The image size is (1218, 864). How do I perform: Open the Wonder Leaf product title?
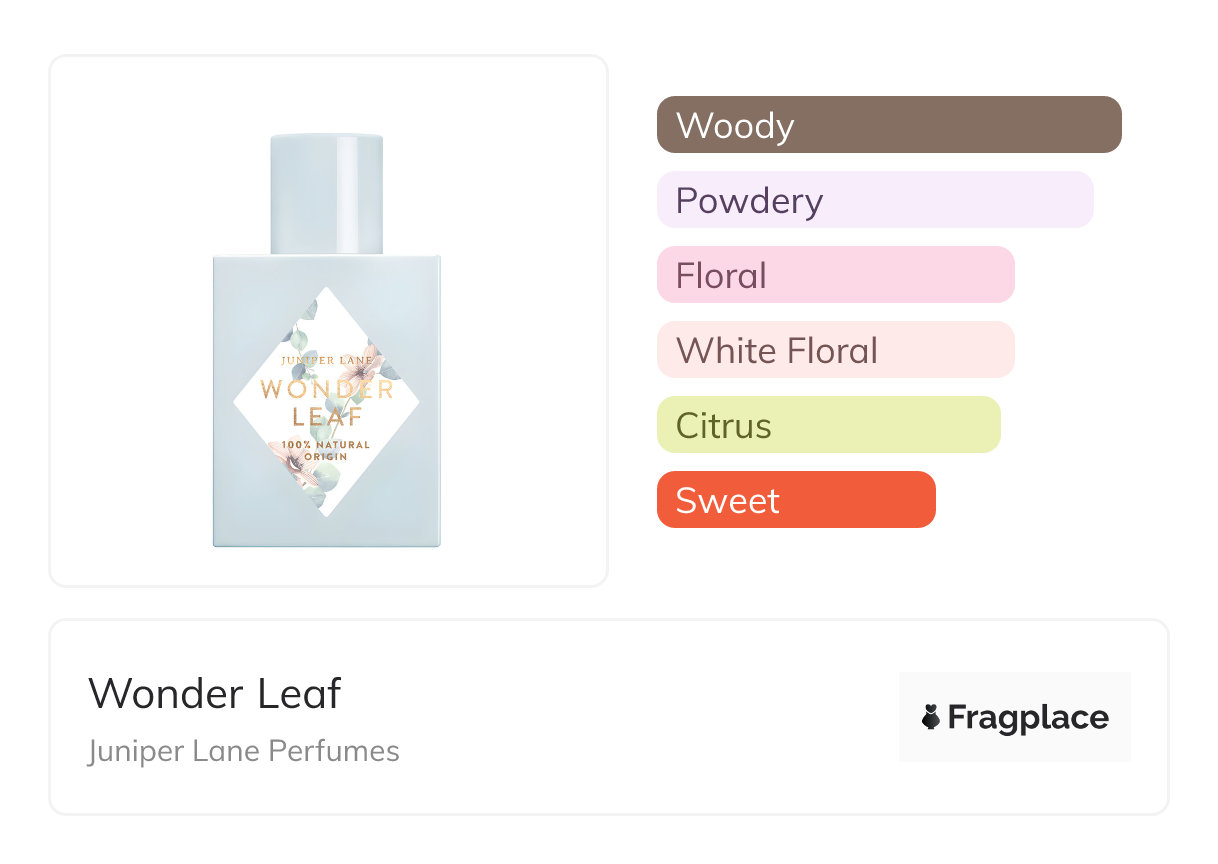click(215, 693)
